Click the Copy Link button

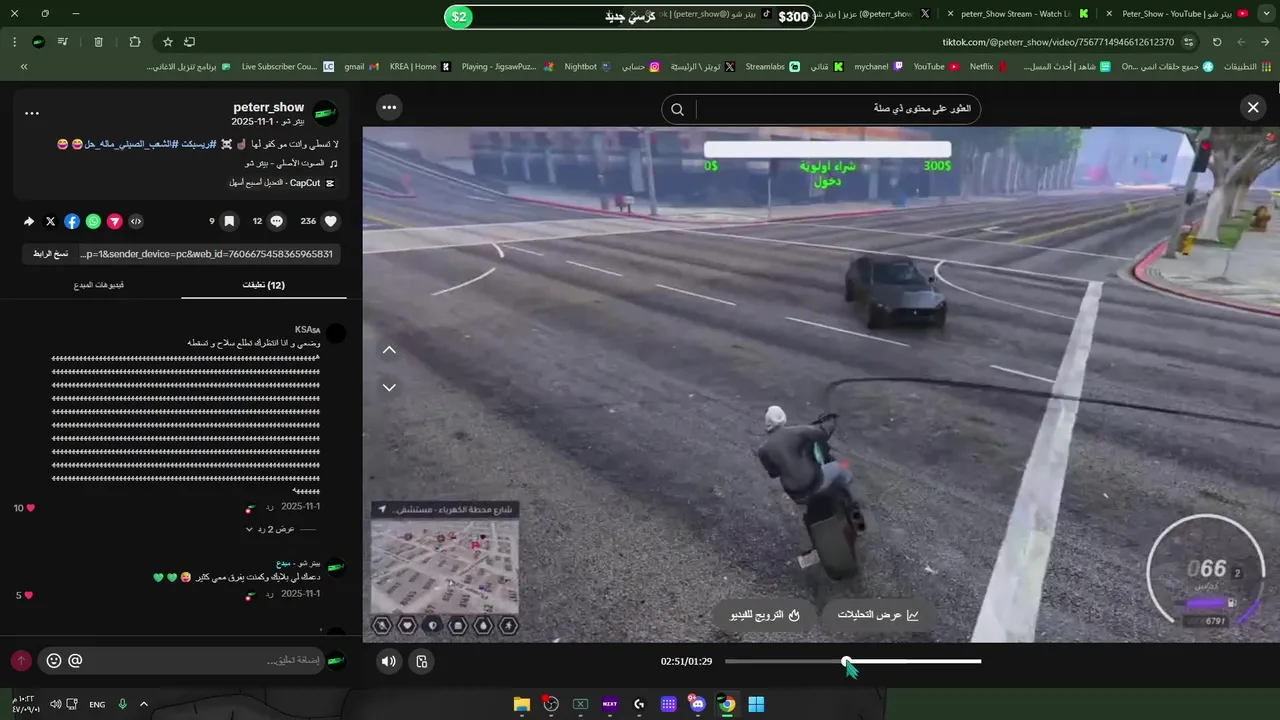click(x=50, y=254)
